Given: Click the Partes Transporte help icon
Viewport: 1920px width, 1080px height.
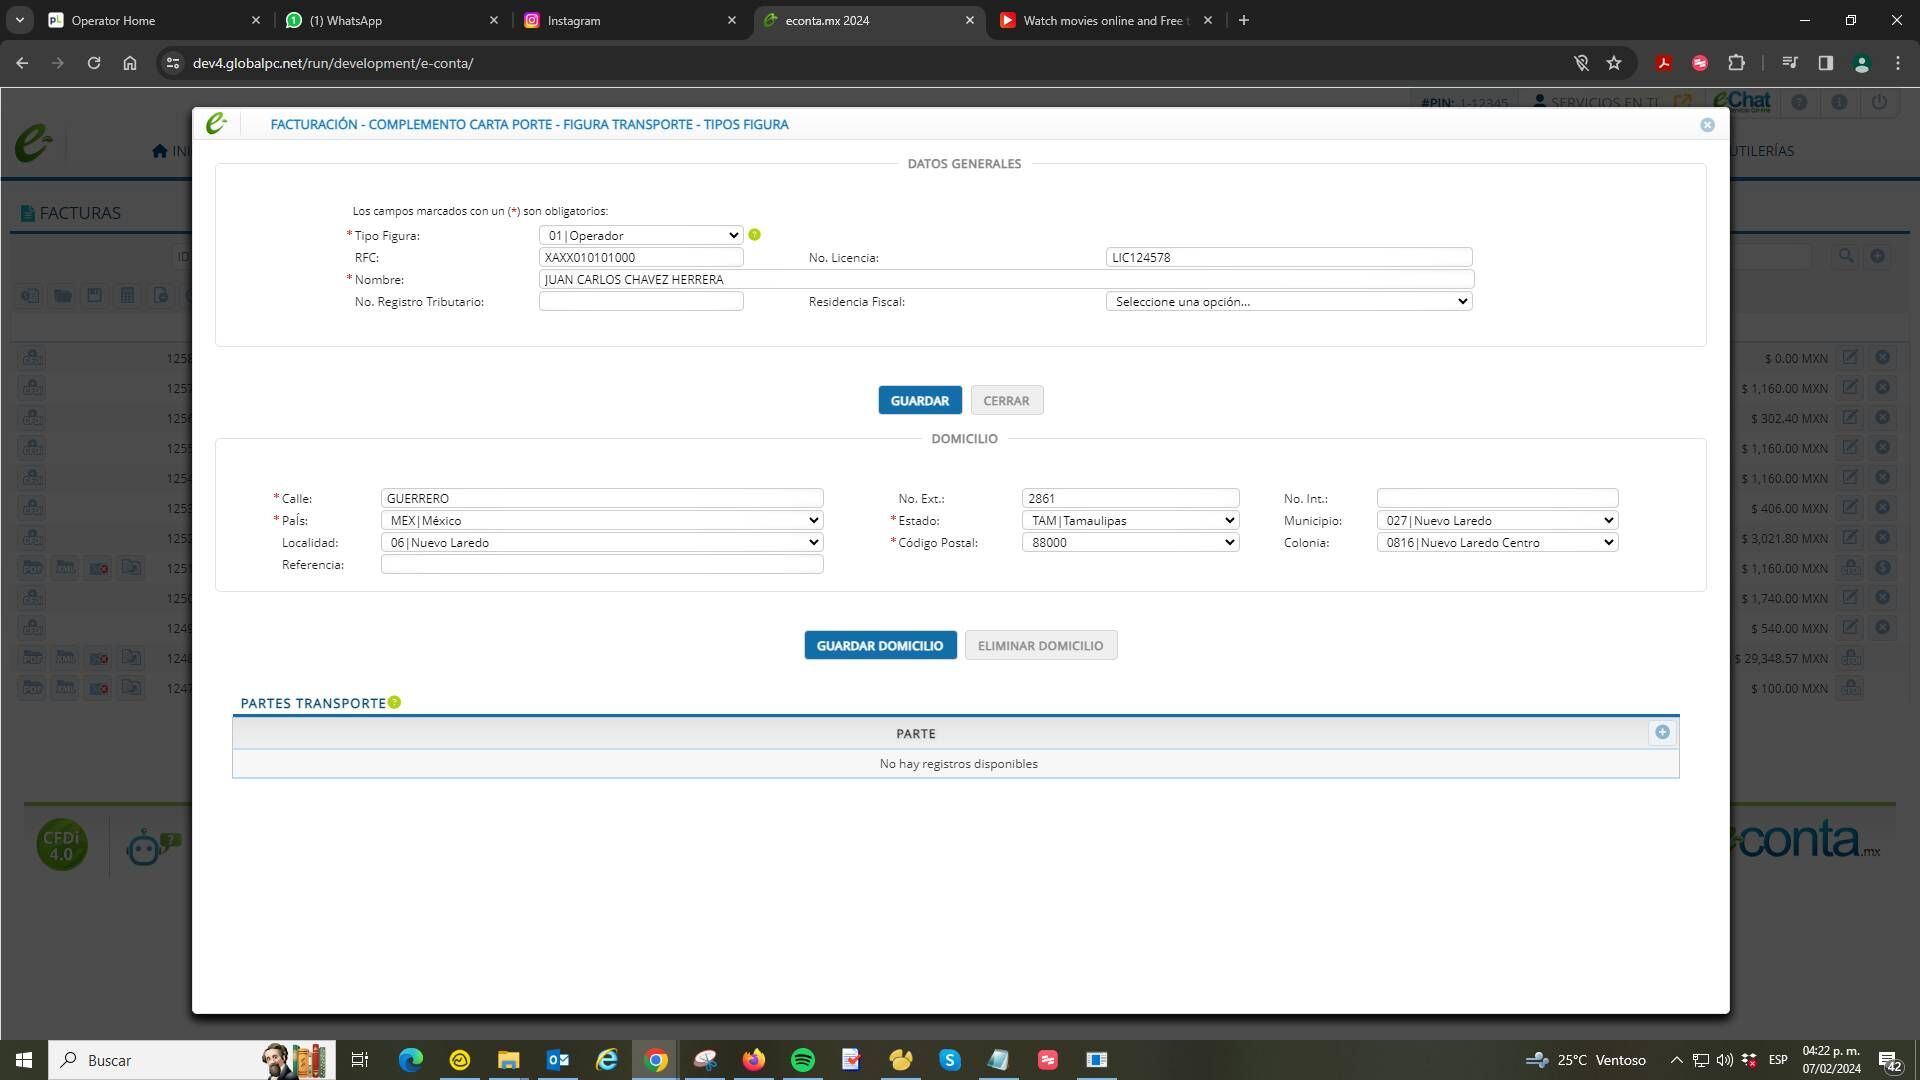Looking at the screenshot, I should (x=395, y=703).
